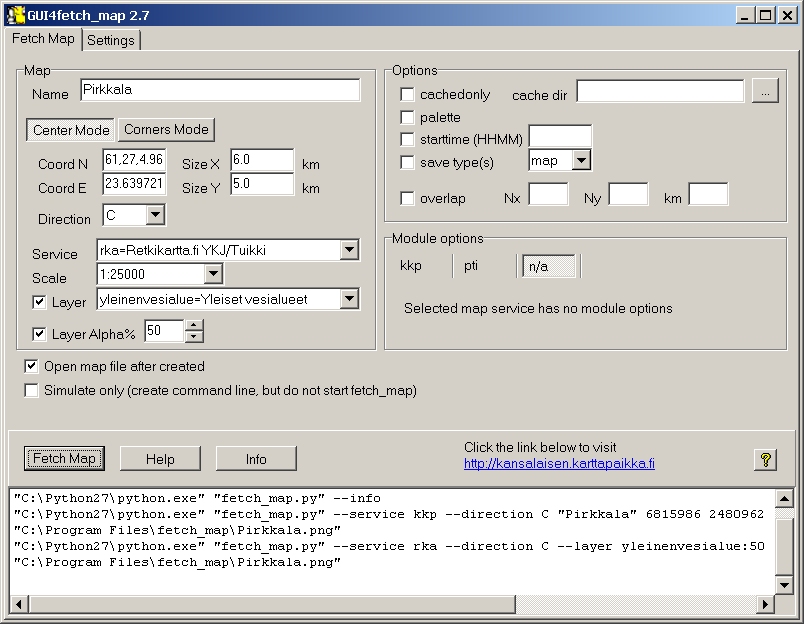
Task: Expand the yleinenvesialue Layer dropdown
Action: click(x=349, y=299)
